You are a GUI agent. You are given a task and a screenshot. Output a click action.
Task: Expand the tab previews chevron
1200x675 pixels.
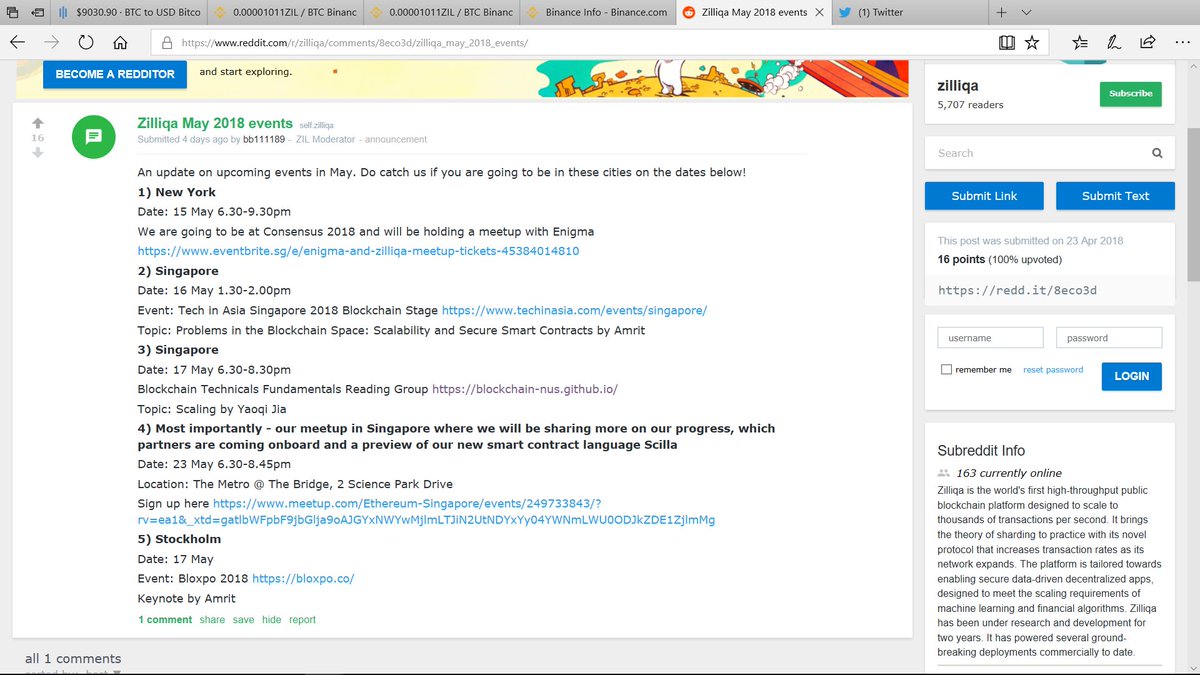[x=1028, y=13]
